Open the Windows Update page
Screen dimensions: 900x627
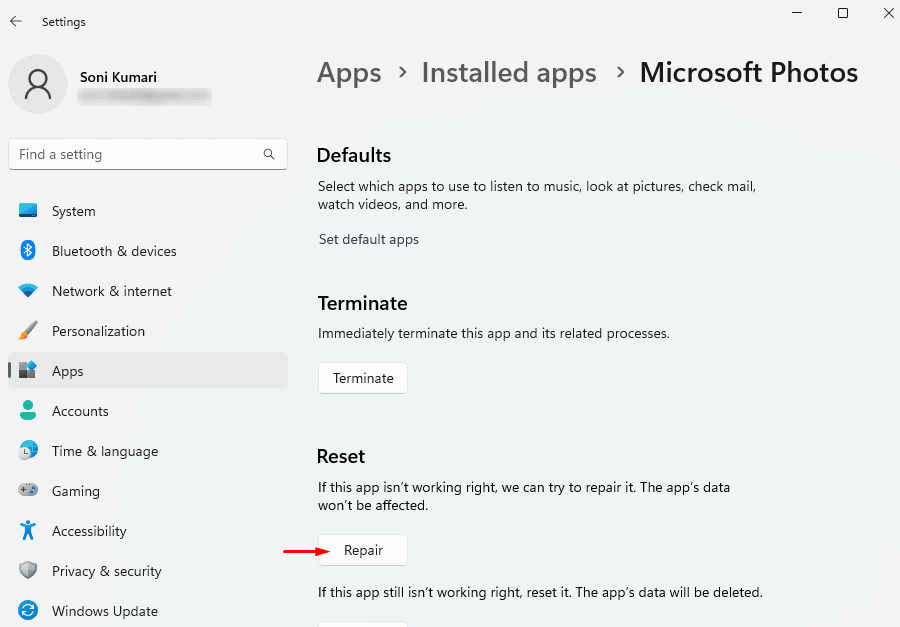point(148,611)
